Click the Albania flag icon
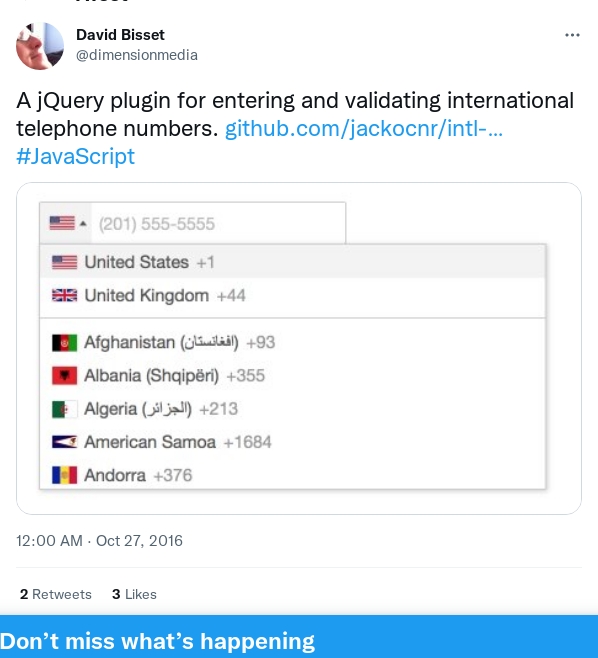The image size is (598, 658). (64, 376)
